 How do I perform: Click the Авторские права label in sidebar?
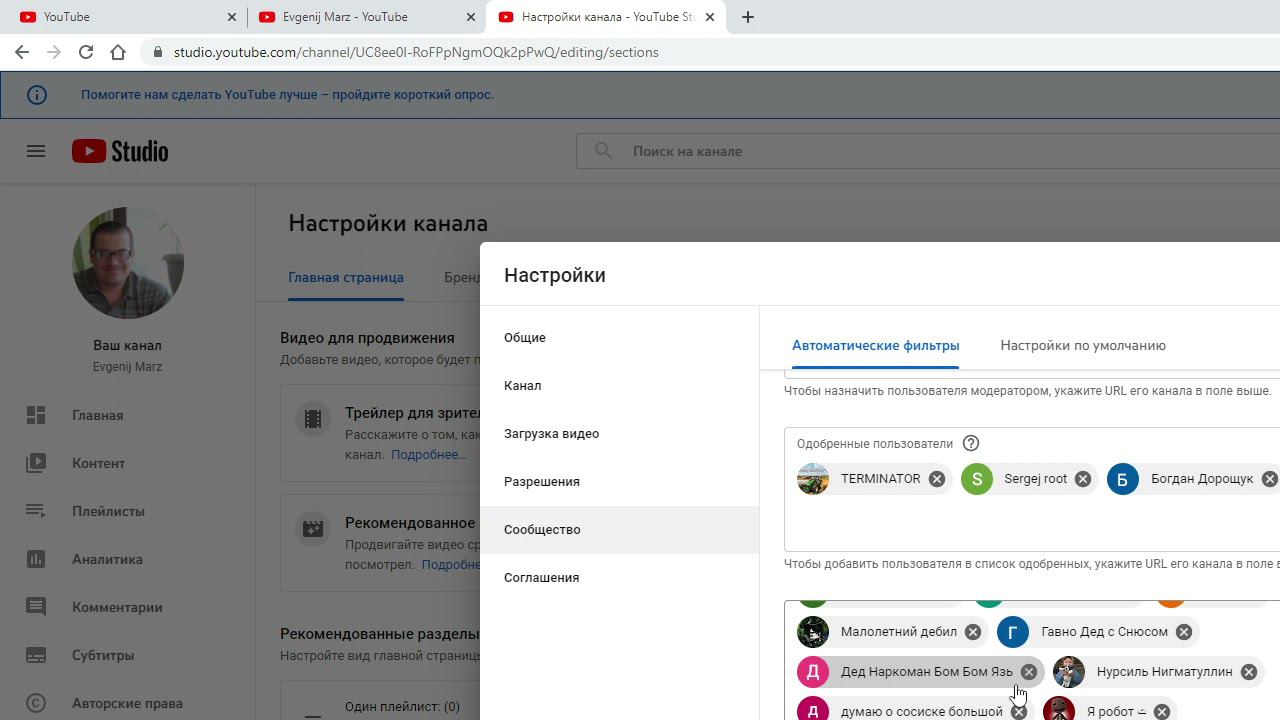[x=127, y=703]
